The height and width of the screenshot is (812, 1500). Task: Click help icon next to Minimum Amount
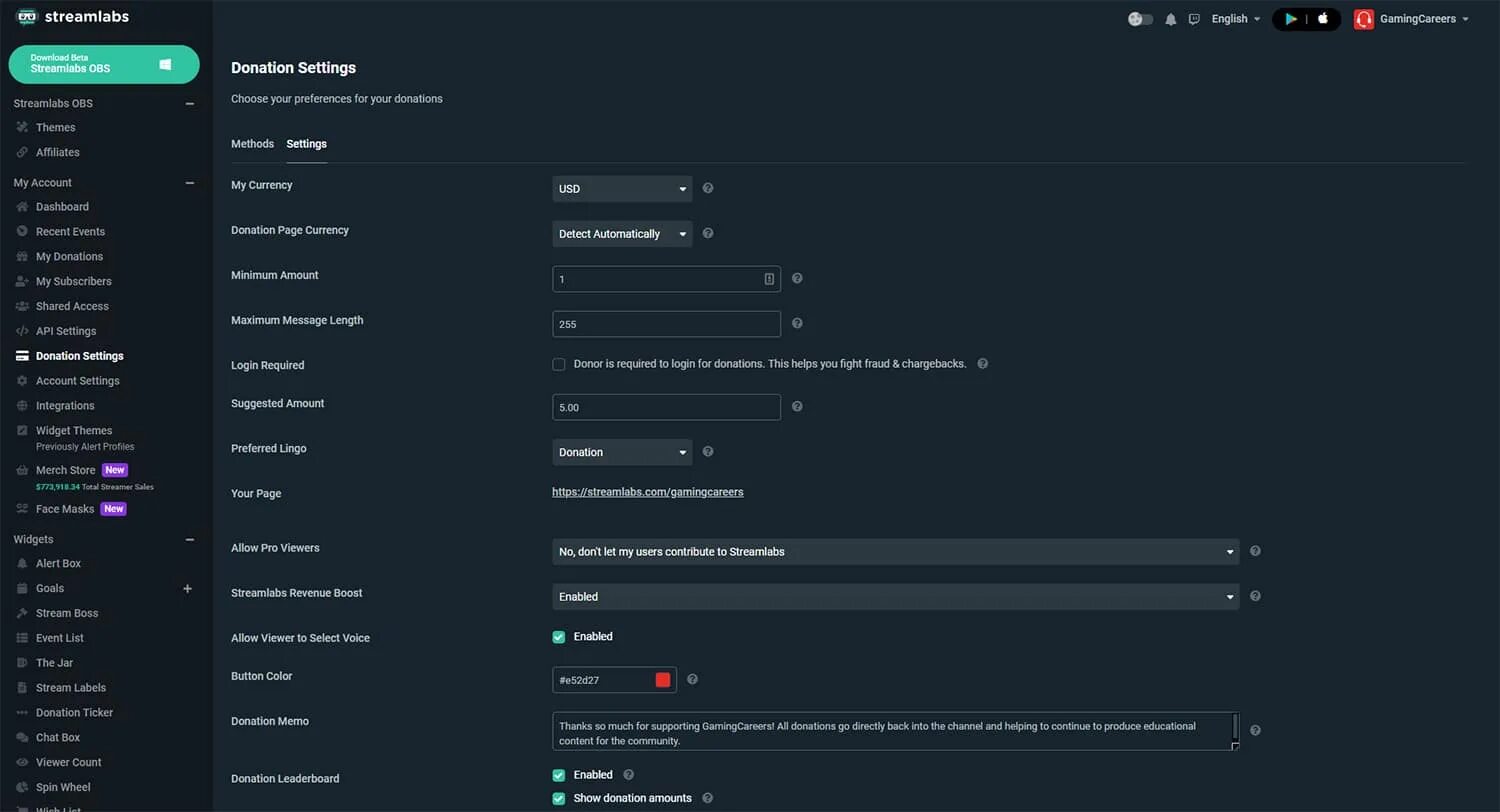(x=797, y=278)
